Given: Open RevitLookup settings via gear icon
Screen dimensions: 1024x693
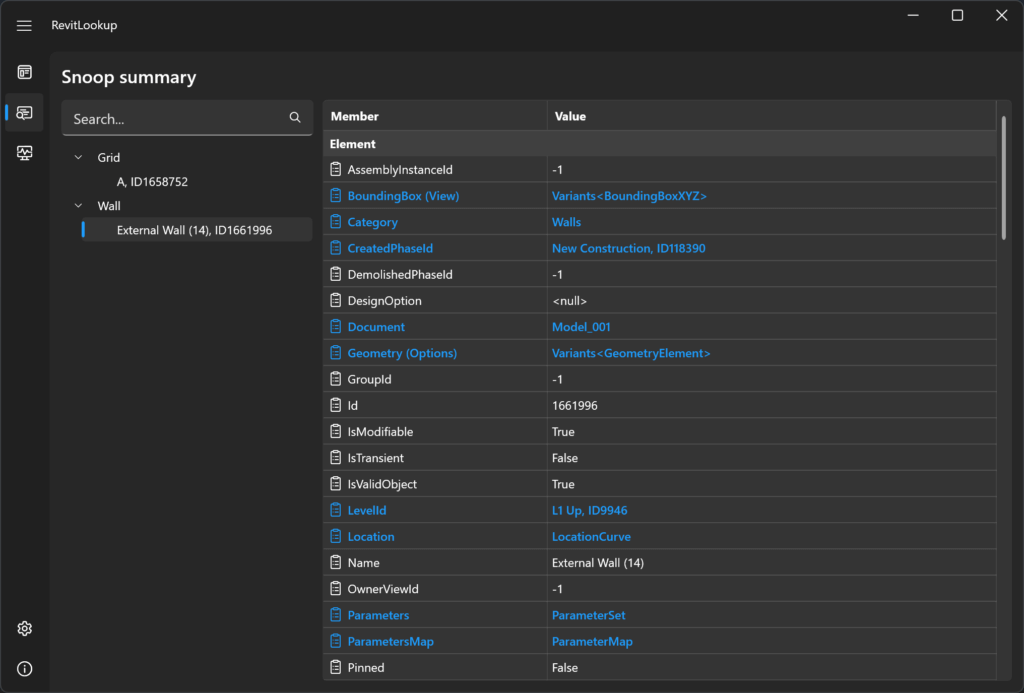Looking at the screenshot, I should tap(24, 628).
